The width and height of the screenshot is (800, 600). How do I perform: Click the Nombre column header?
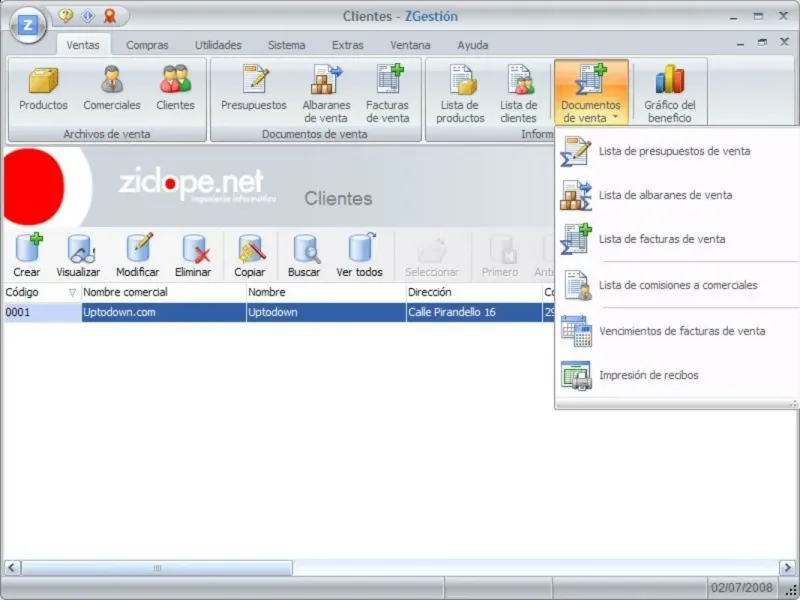coord(326,292)
